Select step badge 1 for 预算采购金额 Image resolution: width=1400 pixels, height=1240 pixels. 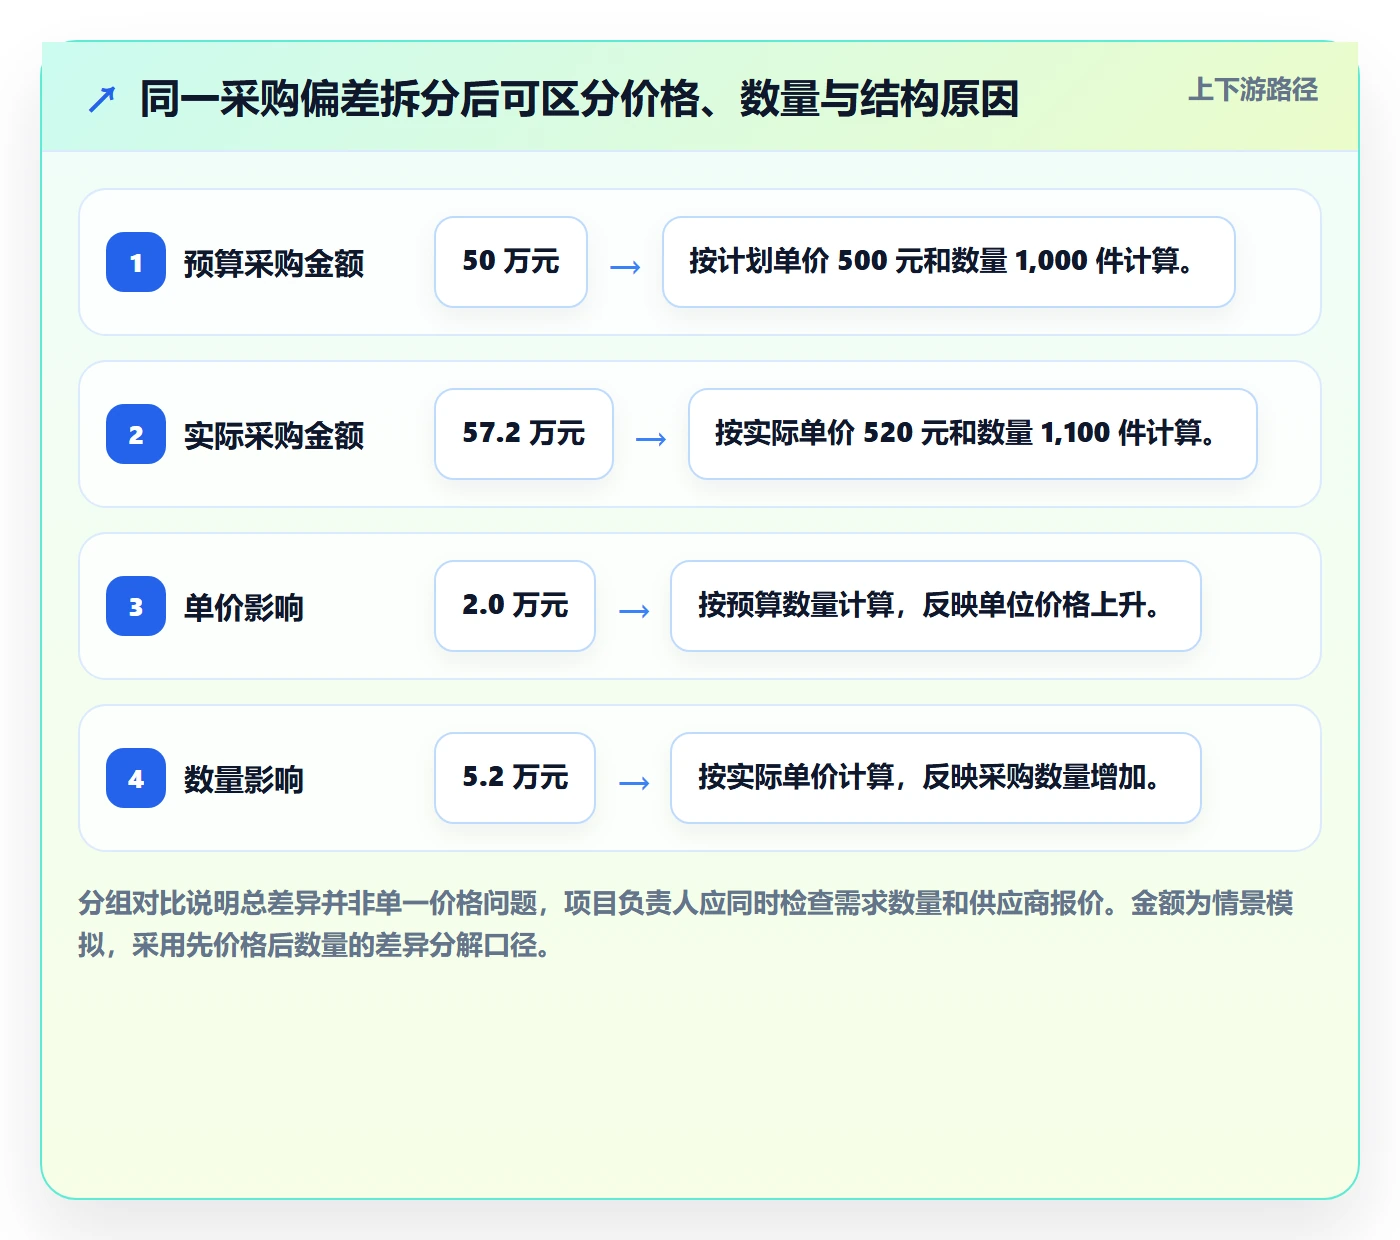pyautogui.click(x=136, y=262)
